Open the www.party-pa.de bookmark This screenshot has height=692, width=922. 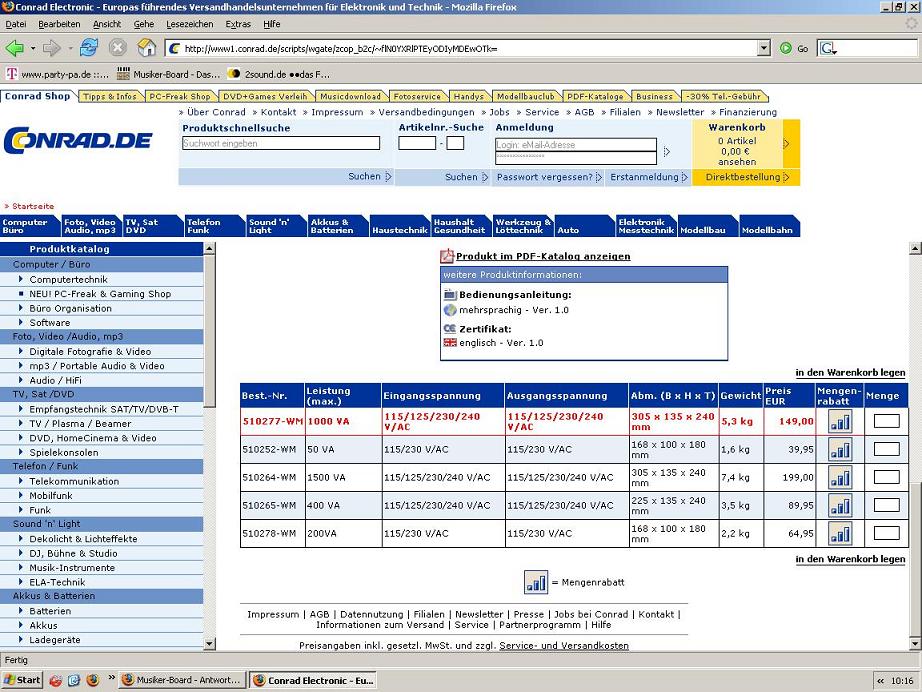(x=58, y=74)
